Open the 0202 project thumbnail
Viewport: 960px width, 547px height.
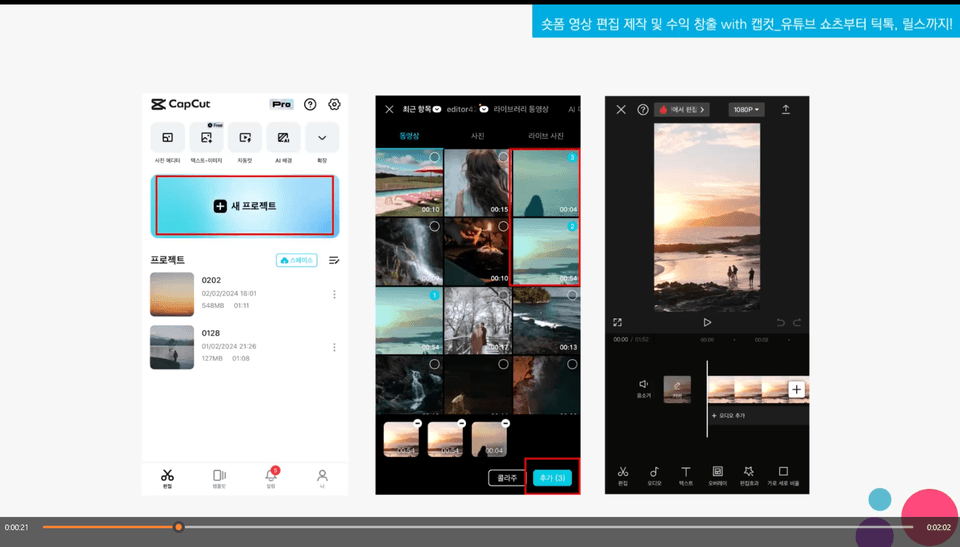click(172, 294)
